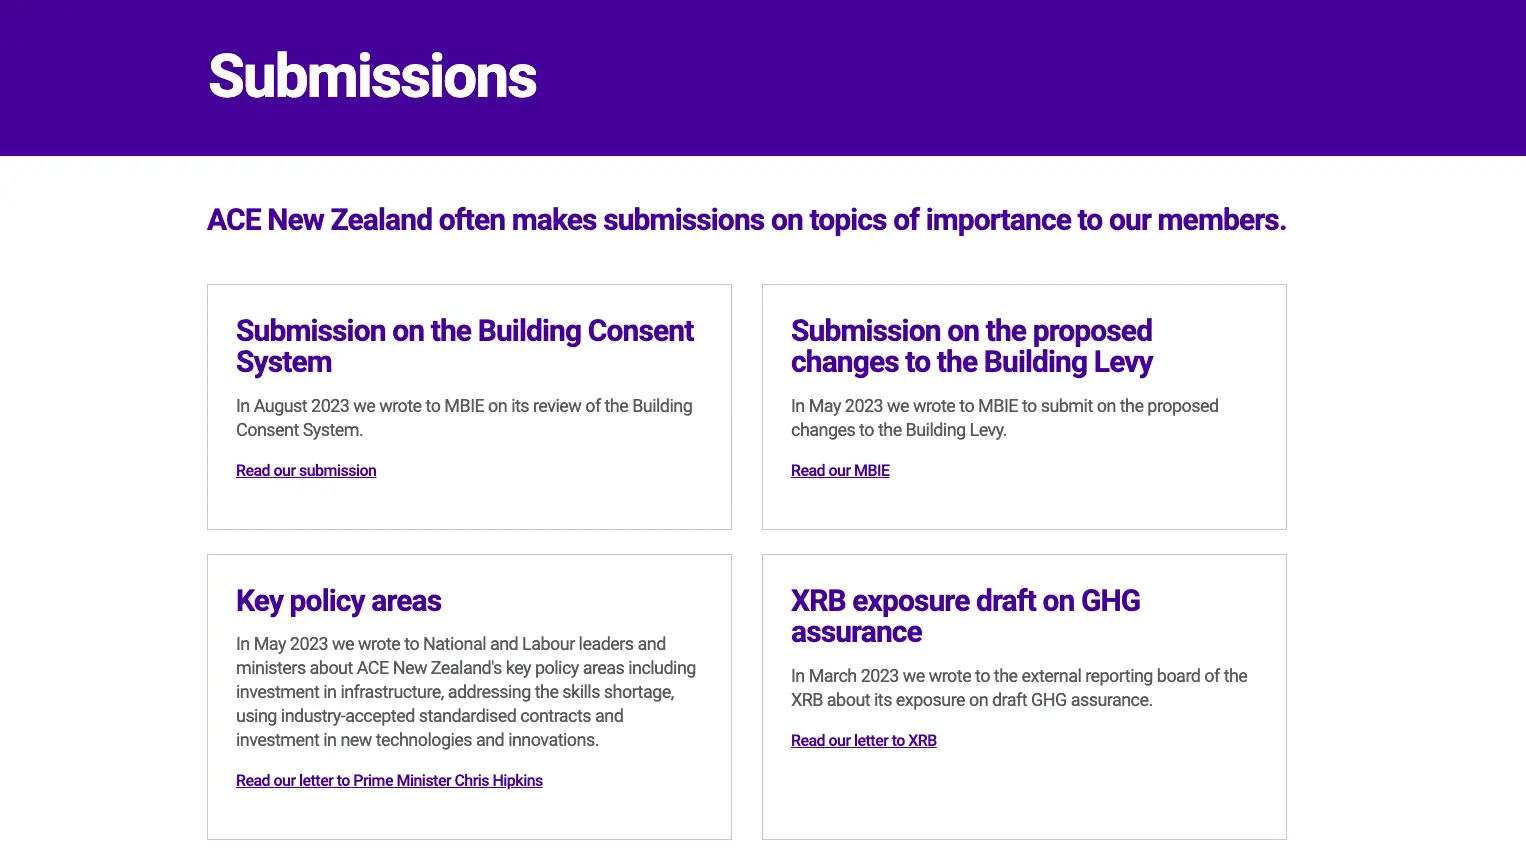Click the 'In March 2023' XRB description paragraph
This screenshot has height=863, width=1526.
tap(1018, 688)
